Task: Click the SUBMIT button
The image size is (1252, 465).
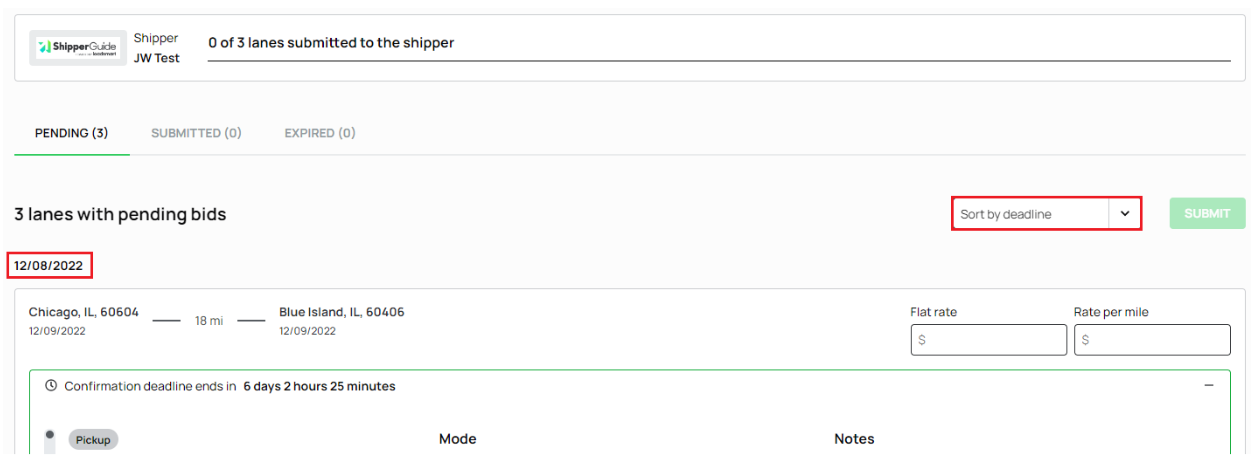Action: pyautogui.click(x=1207, y=214)
